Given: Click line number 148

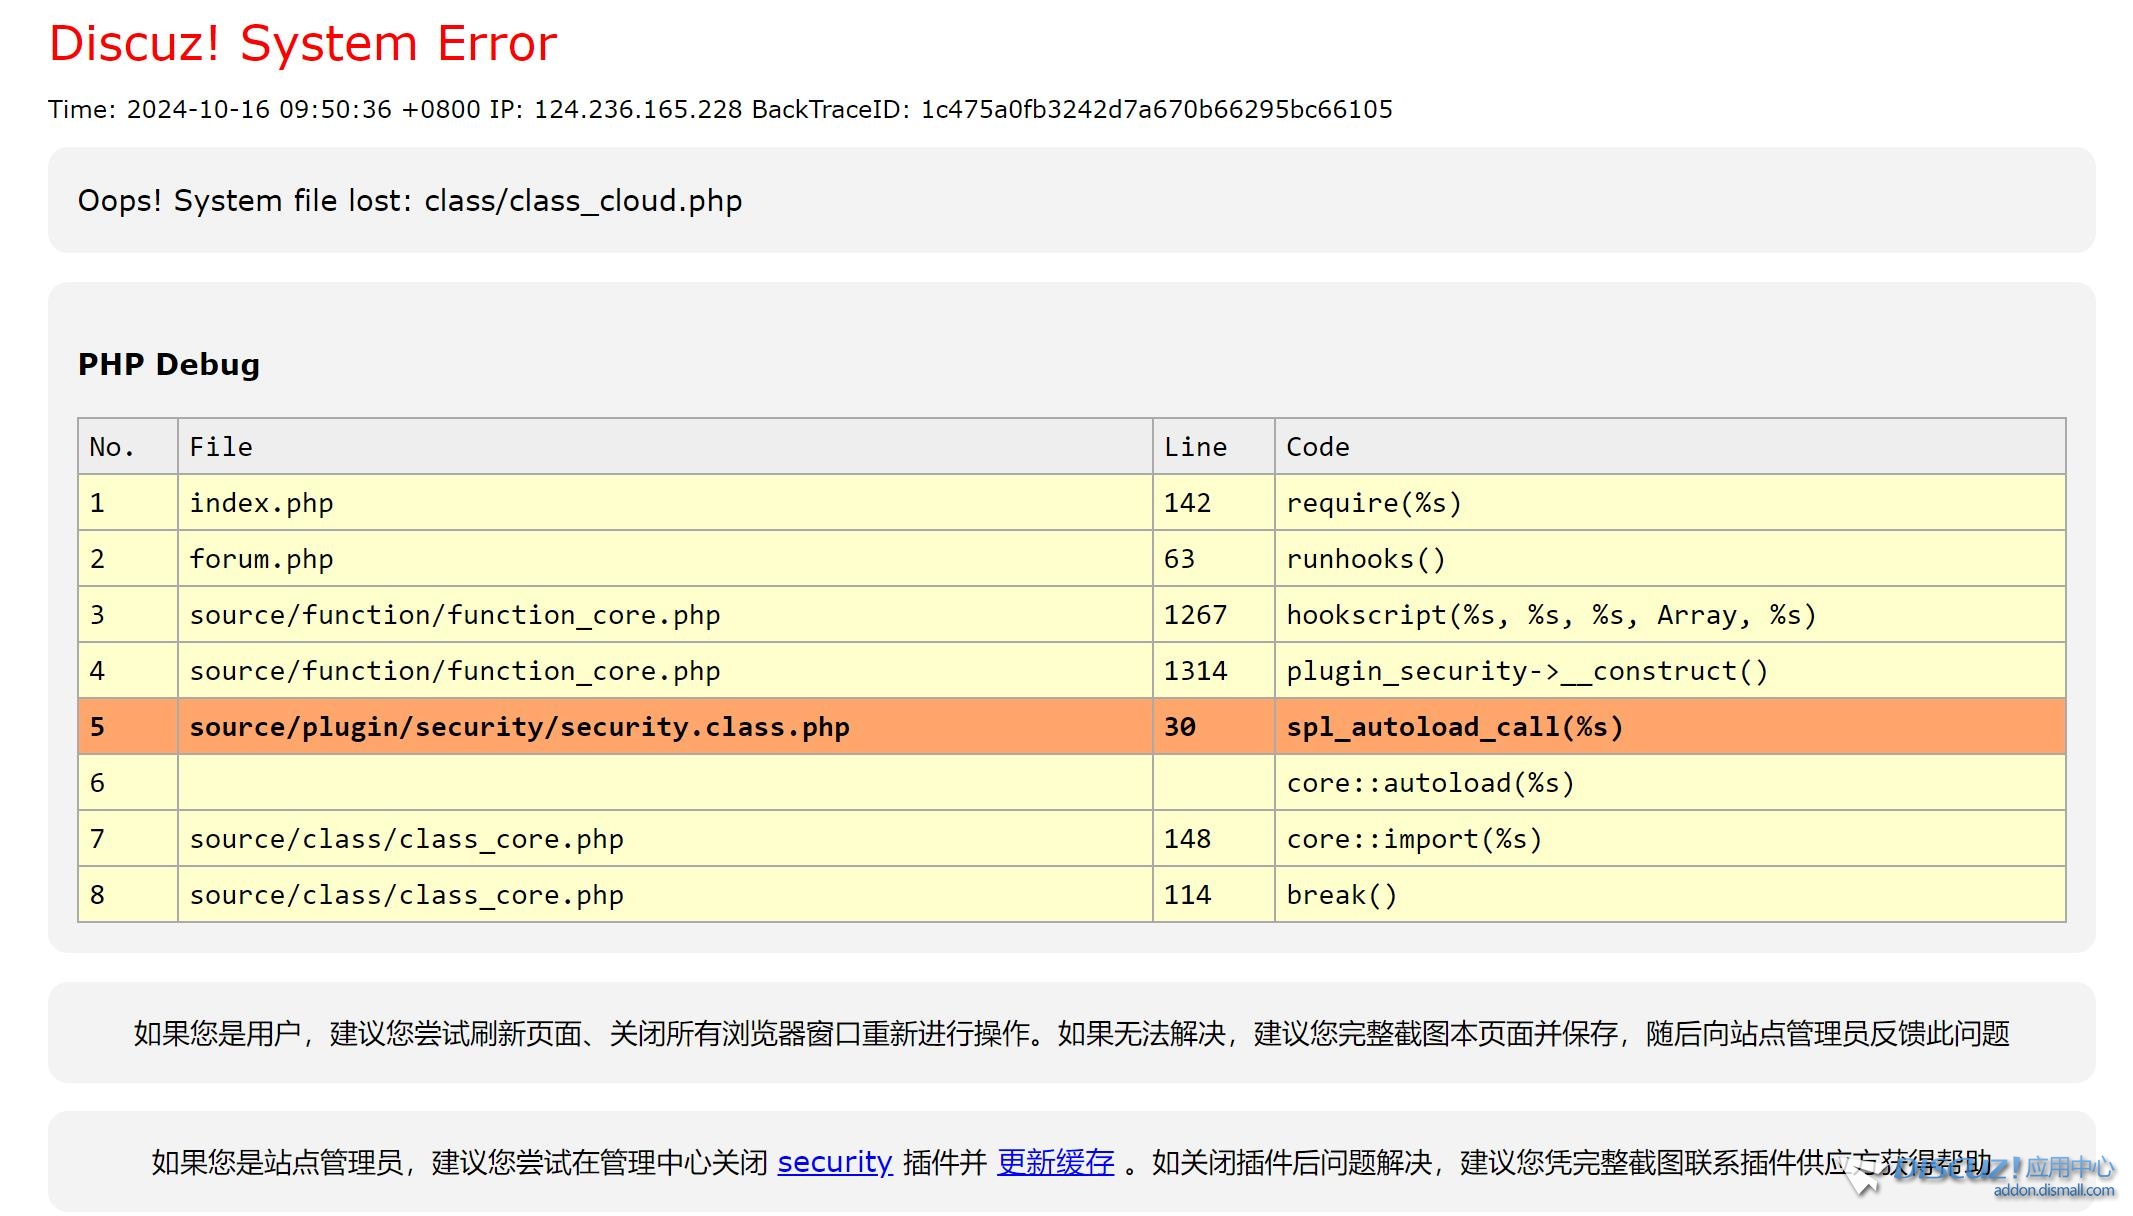Looking at the screenshot, I should 1213,838.
